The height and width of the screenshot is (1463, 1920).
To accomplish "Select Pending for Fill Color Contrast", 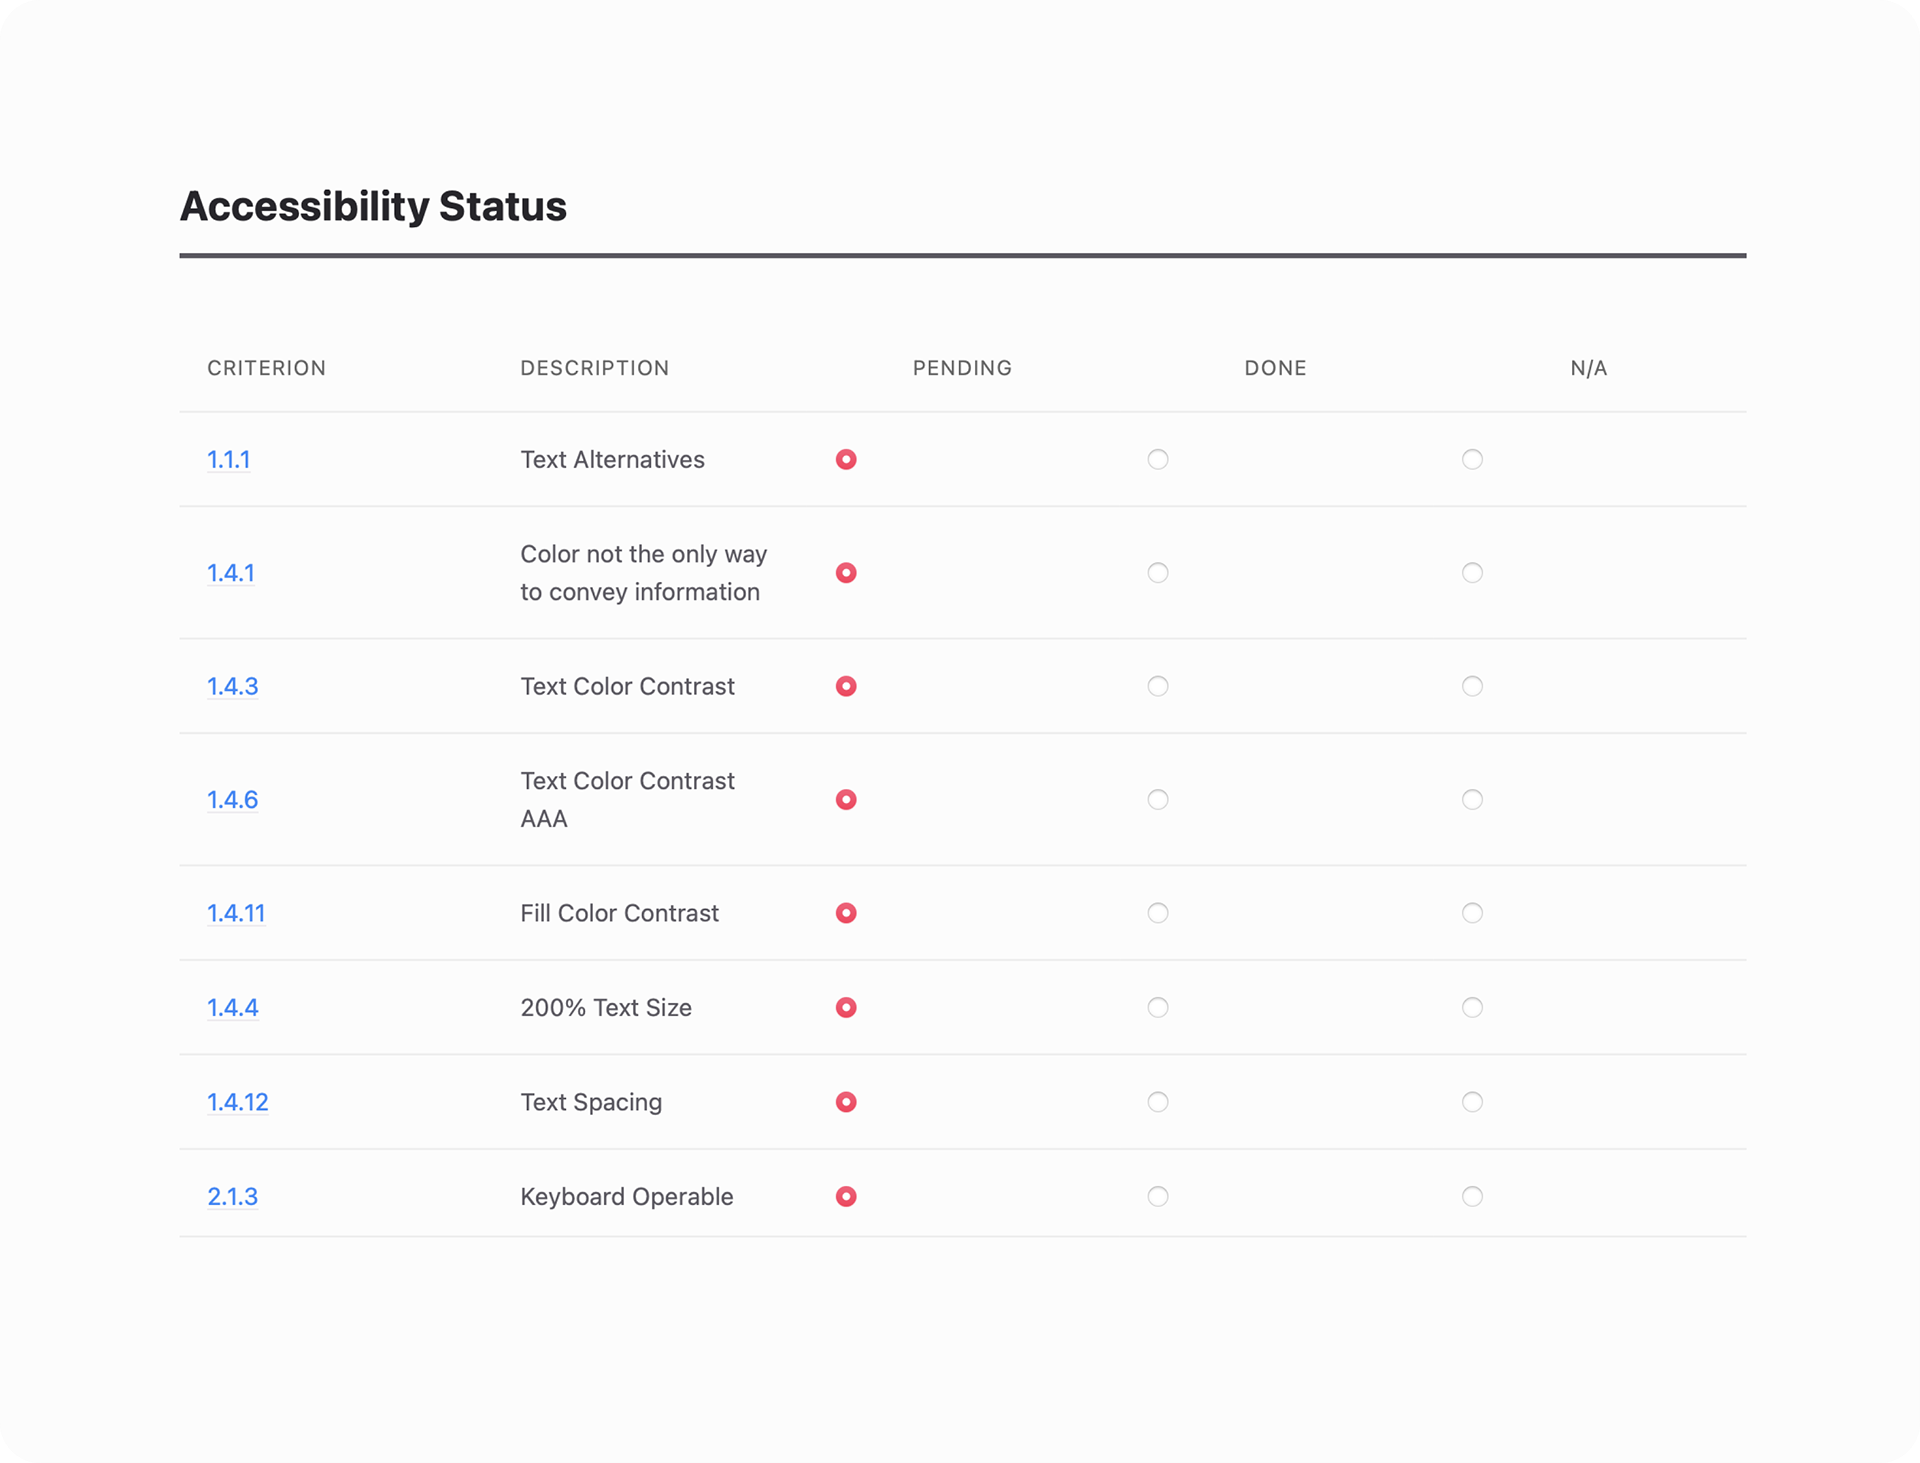I will 846,913.
